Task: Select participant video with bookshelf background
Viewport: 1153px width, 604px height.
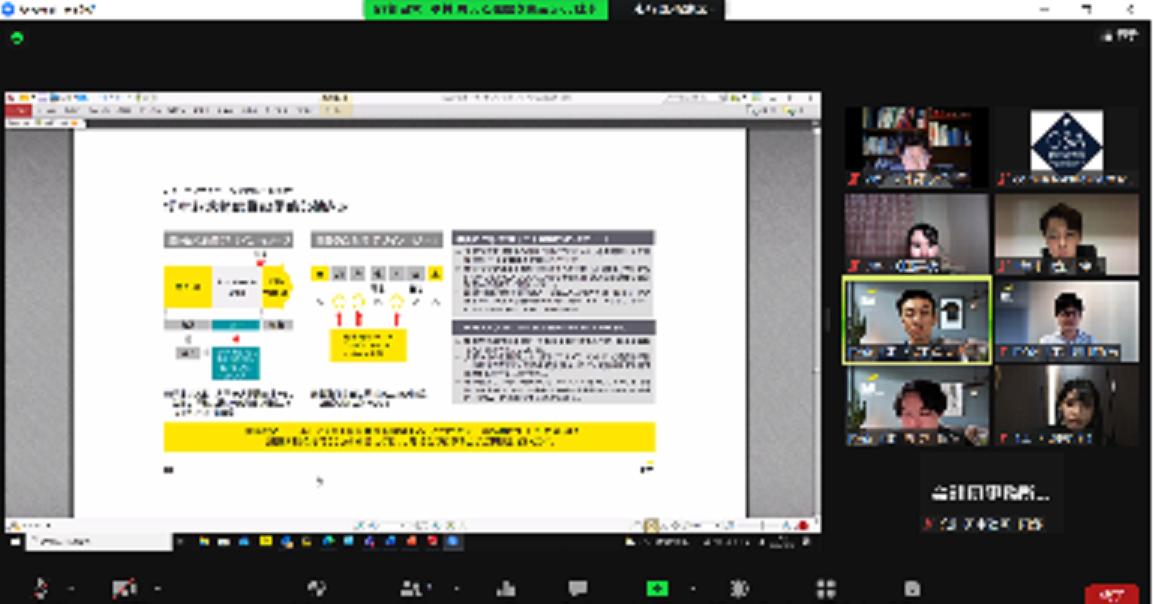Action: (x=916, y=147)
